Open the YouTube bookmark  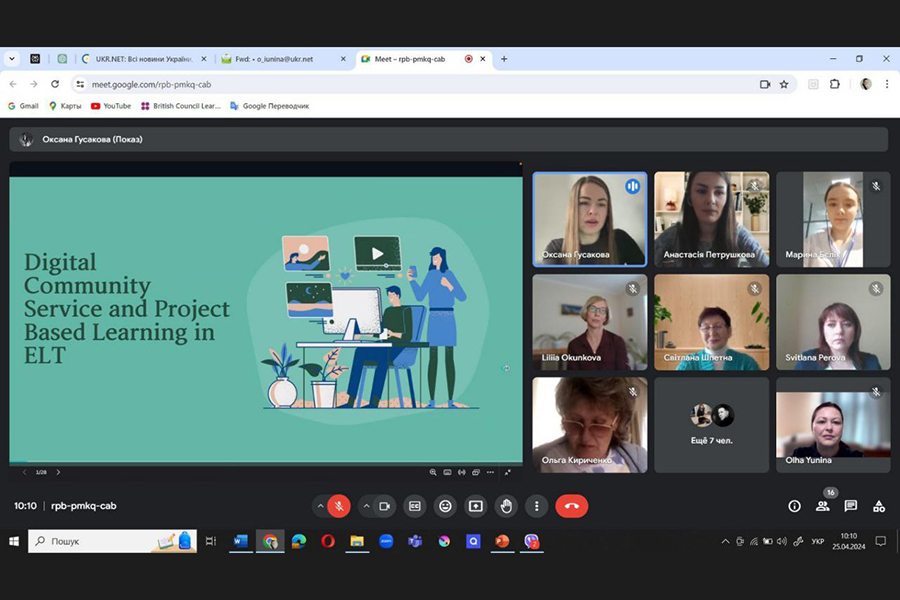point(111,106)
